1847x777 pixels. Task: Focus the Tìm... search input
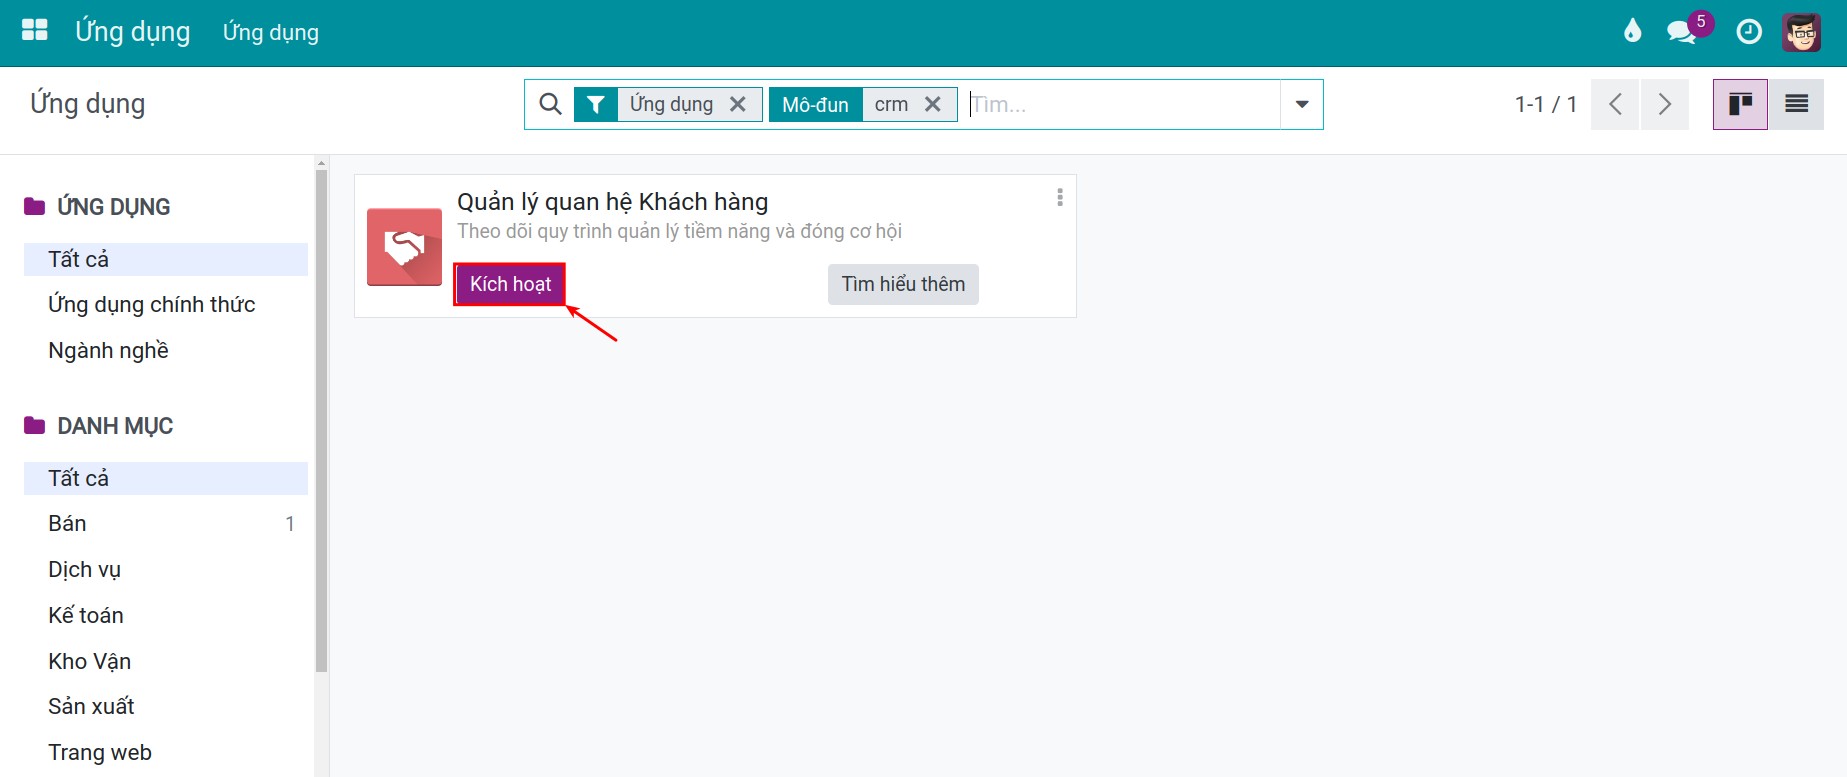(1123, 104)
